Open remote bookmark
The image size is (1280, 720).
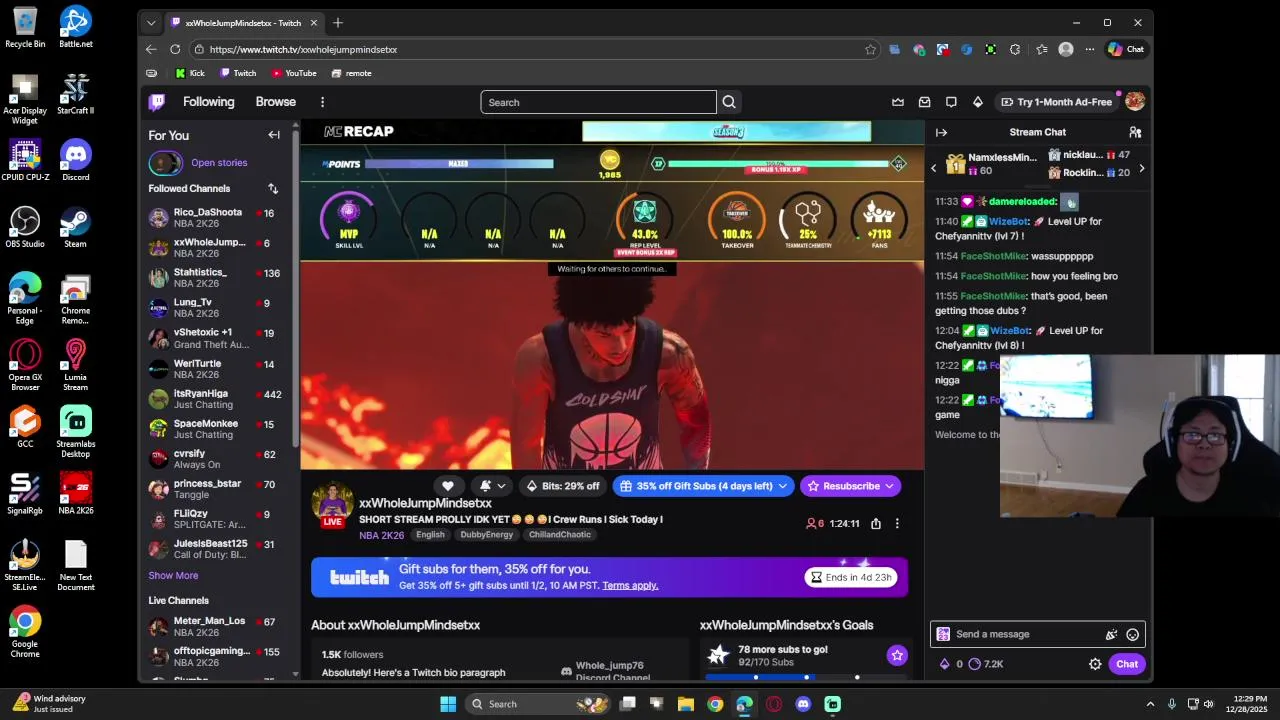pos(352,73)
